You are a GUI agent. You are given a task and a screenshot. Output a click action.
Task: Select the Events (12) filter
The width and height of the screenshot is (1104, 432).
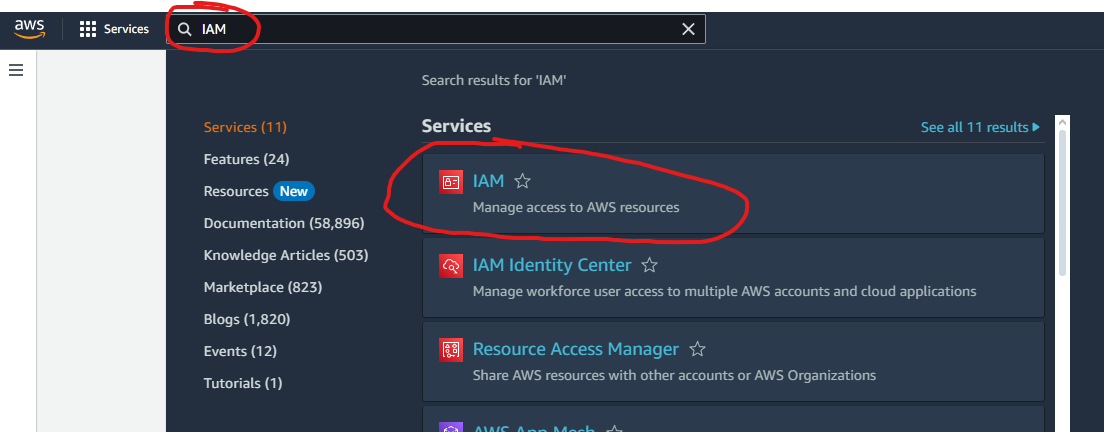pos(240,351)
